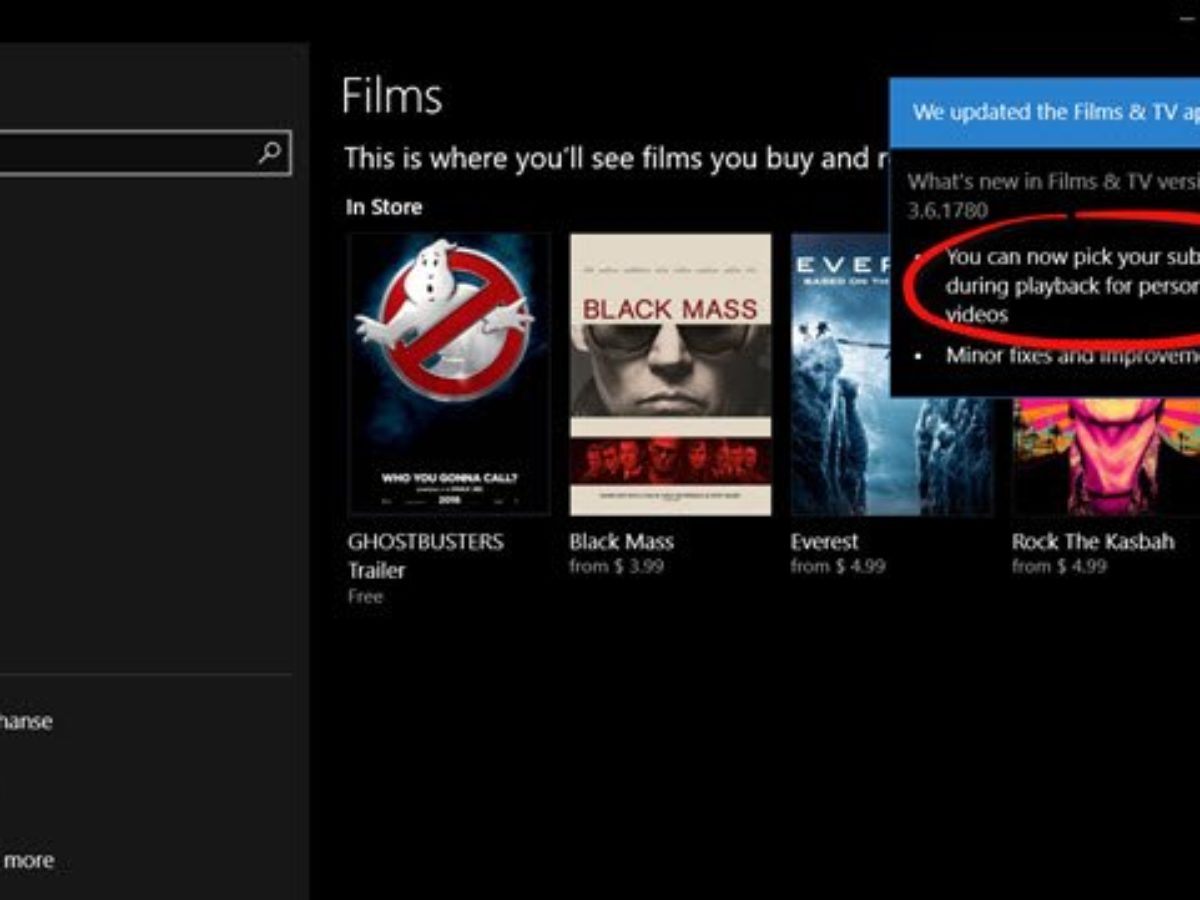Screen dimensions: 1200x900
Task: Click the 'Films' page heading
Action: (392, 97)
